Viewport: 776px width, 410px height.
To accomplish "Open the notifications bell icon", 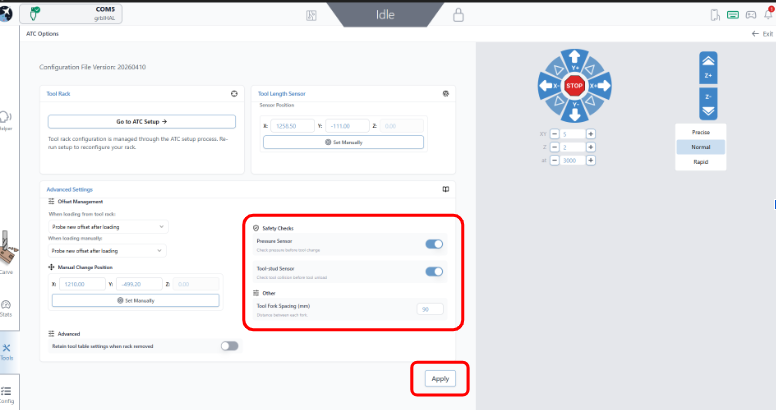I will 768,14.
